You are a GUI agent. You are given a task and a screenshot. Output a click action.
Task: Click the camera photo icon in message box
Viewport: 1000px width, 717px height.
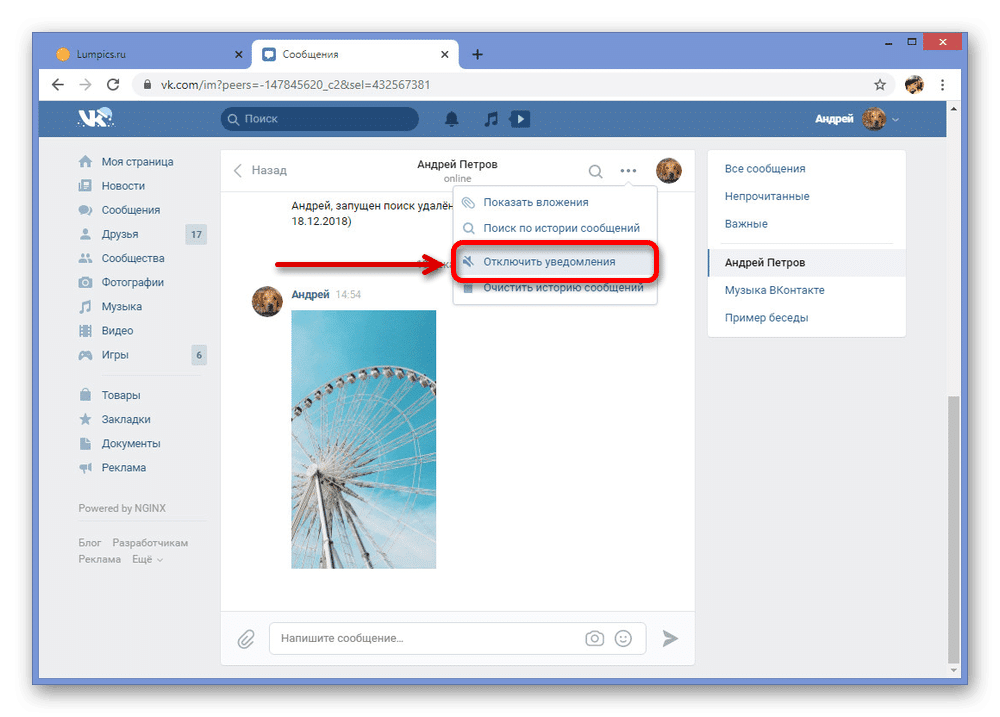(x=595, y=638)
